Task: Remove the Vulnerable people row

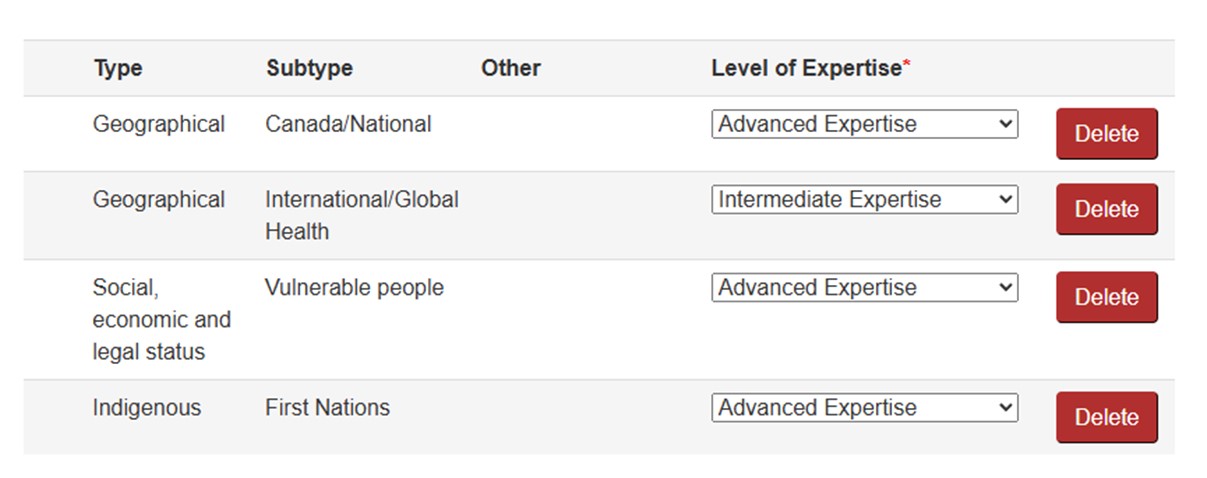Action: [x=1106, y=297]
